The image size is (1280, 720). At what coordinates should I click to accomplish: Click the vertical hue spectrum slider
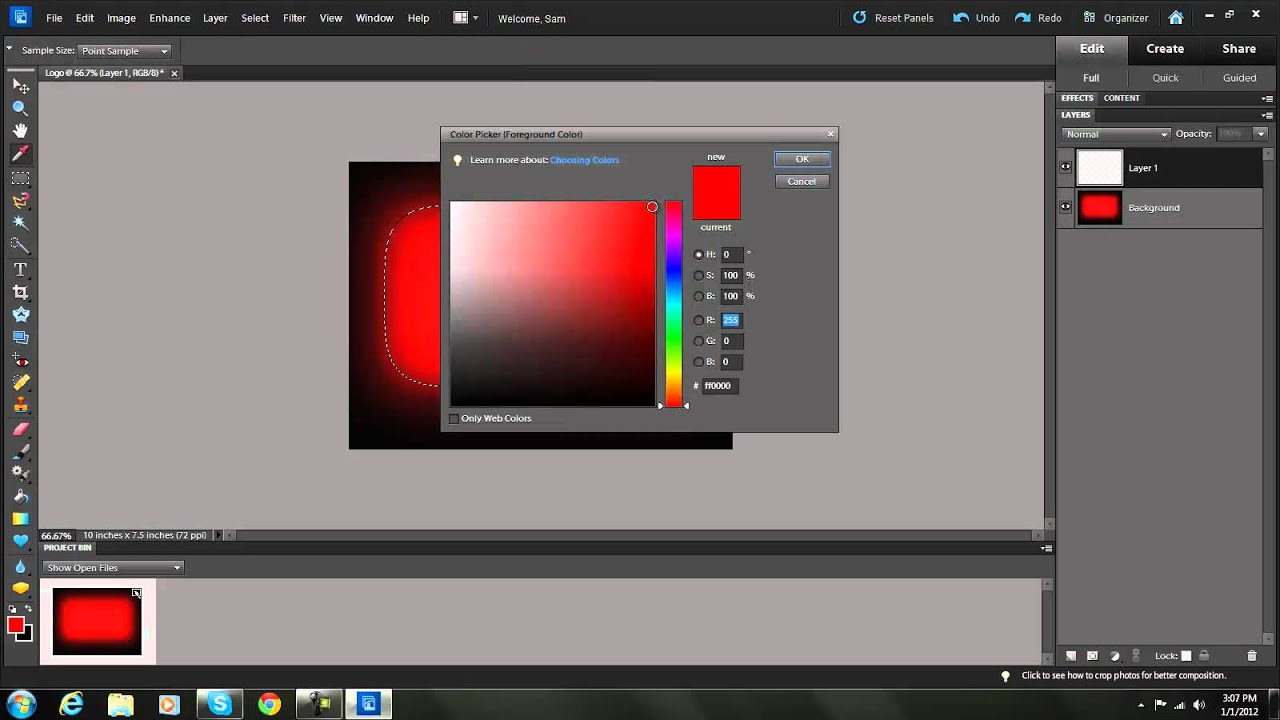click(674, 304)
